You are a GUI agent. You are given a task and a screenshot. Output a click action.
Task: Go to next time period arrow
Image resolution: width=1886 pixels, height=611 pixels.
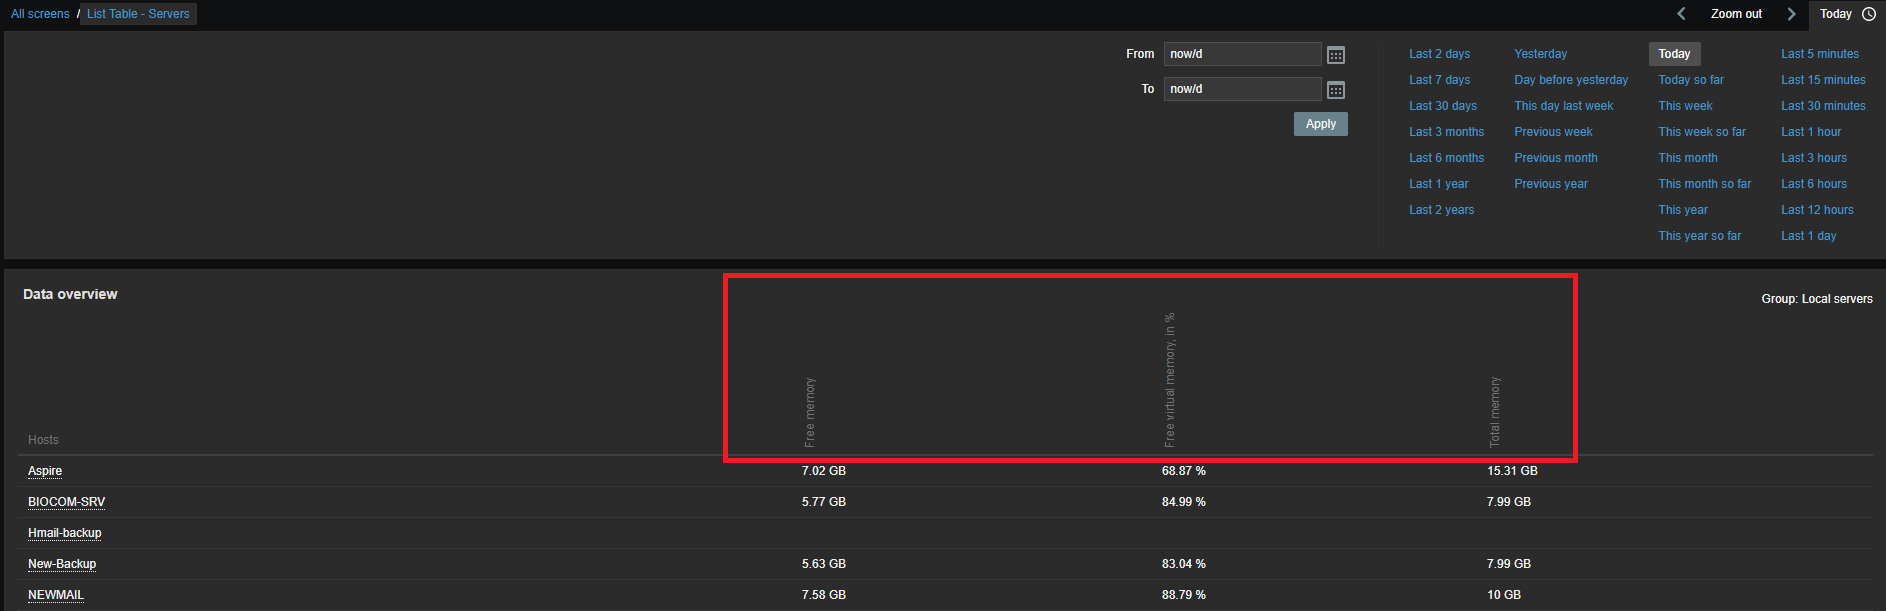coord(1791,14)
